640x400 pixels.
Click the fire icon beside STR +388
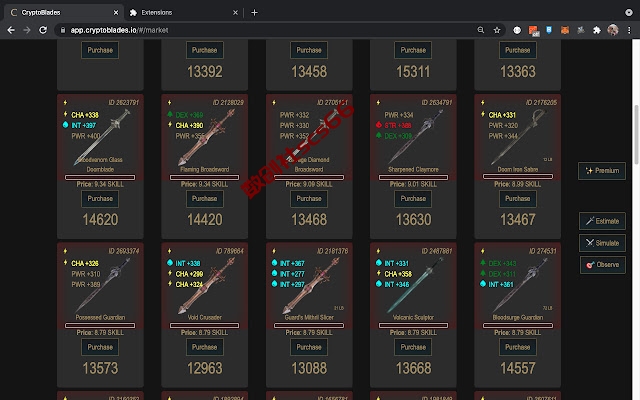click(379, 125)
